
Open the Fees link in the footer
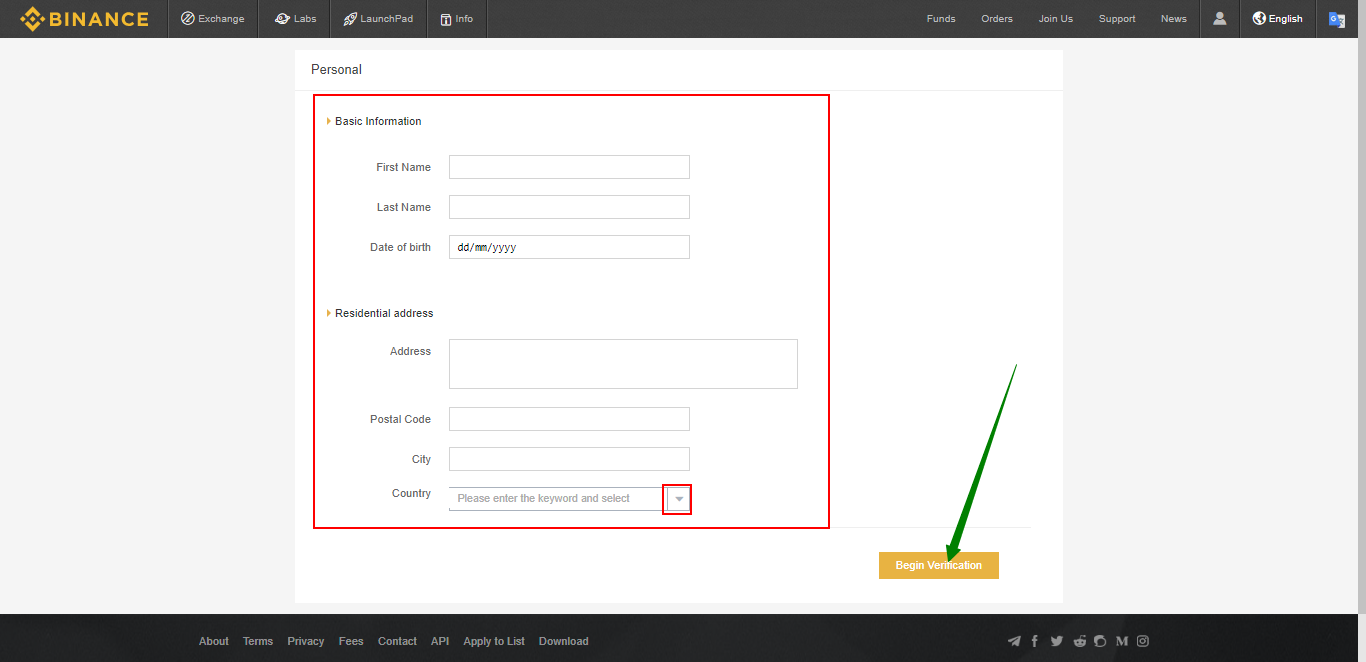[351, 641]
